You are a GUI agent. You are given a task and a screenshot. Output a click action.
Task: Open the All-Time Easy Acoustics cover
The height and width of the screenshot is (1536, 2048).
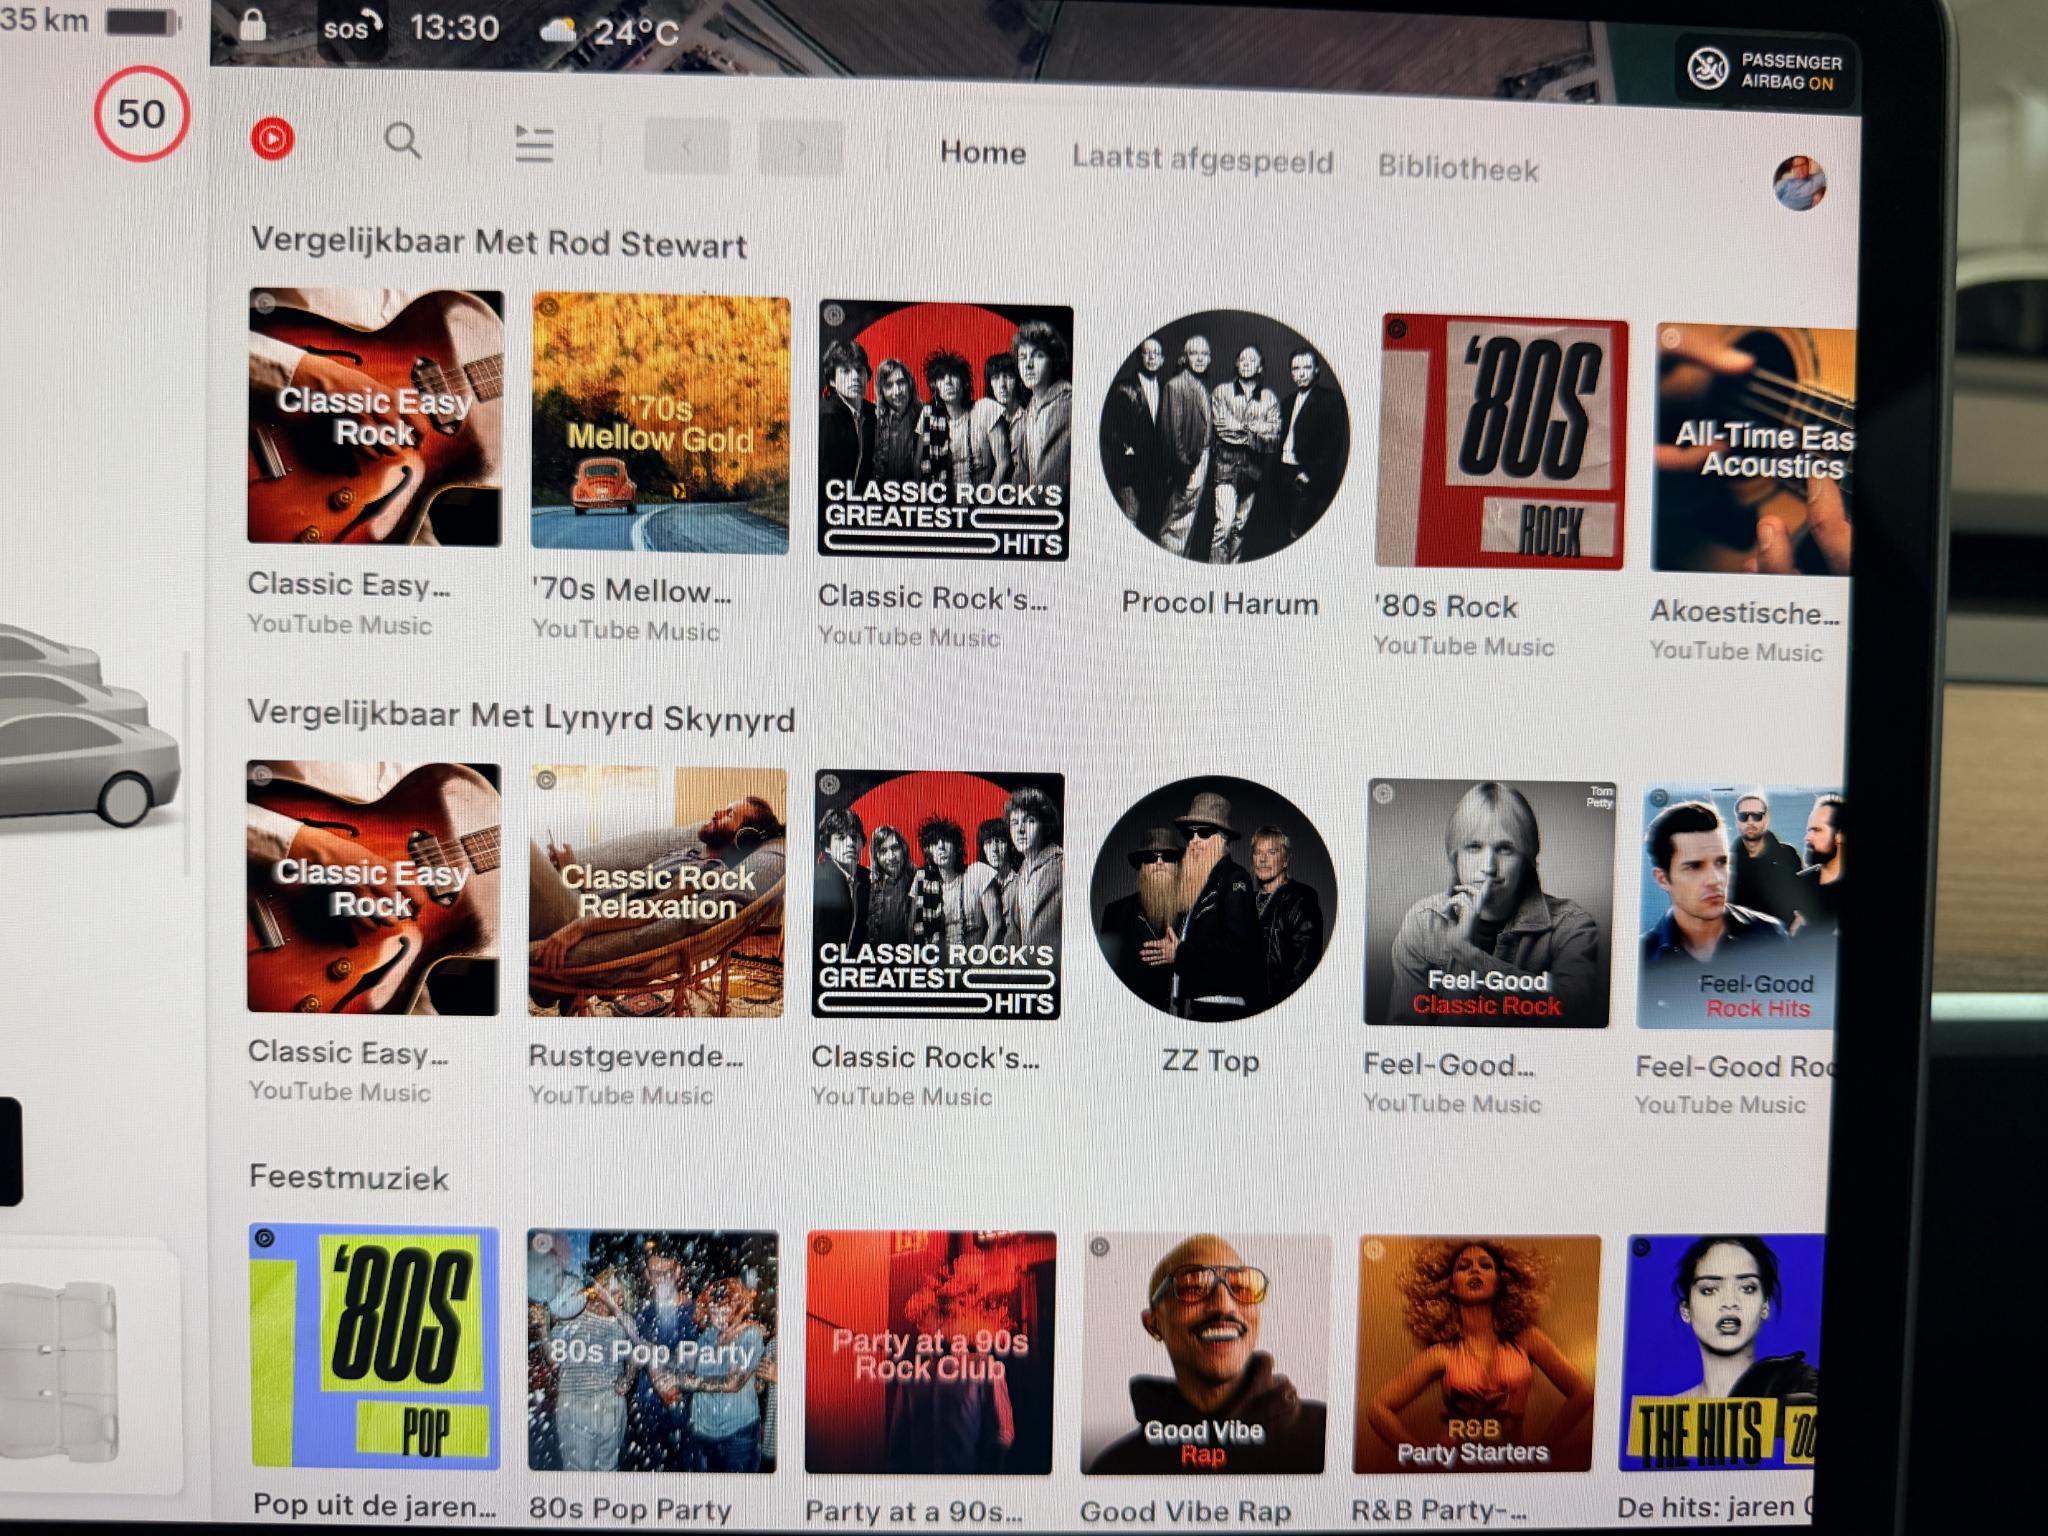point(1754,449)
